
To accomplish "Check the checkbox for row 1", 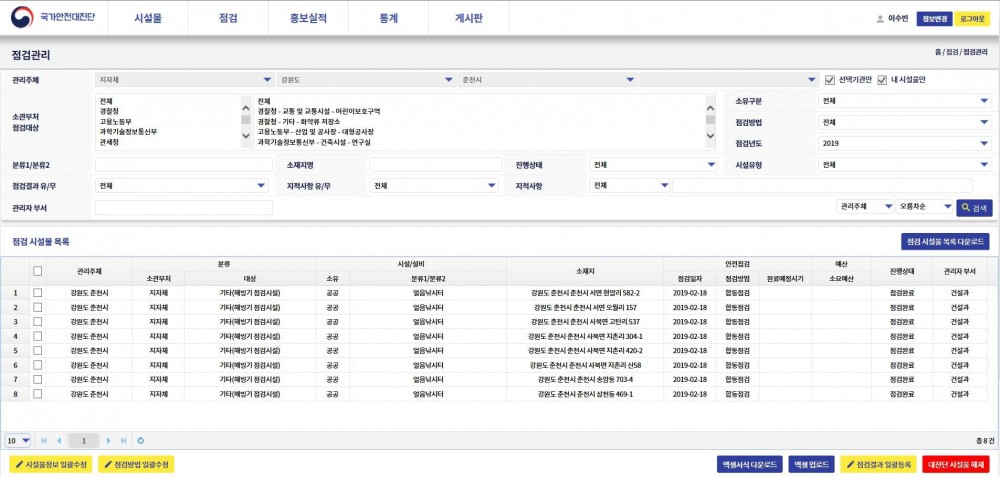I will coord(38,293).
